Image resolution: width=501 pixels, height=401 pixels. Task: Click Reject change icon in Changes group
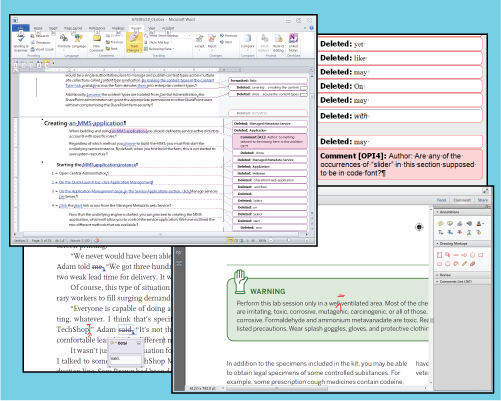coord(212,42)
